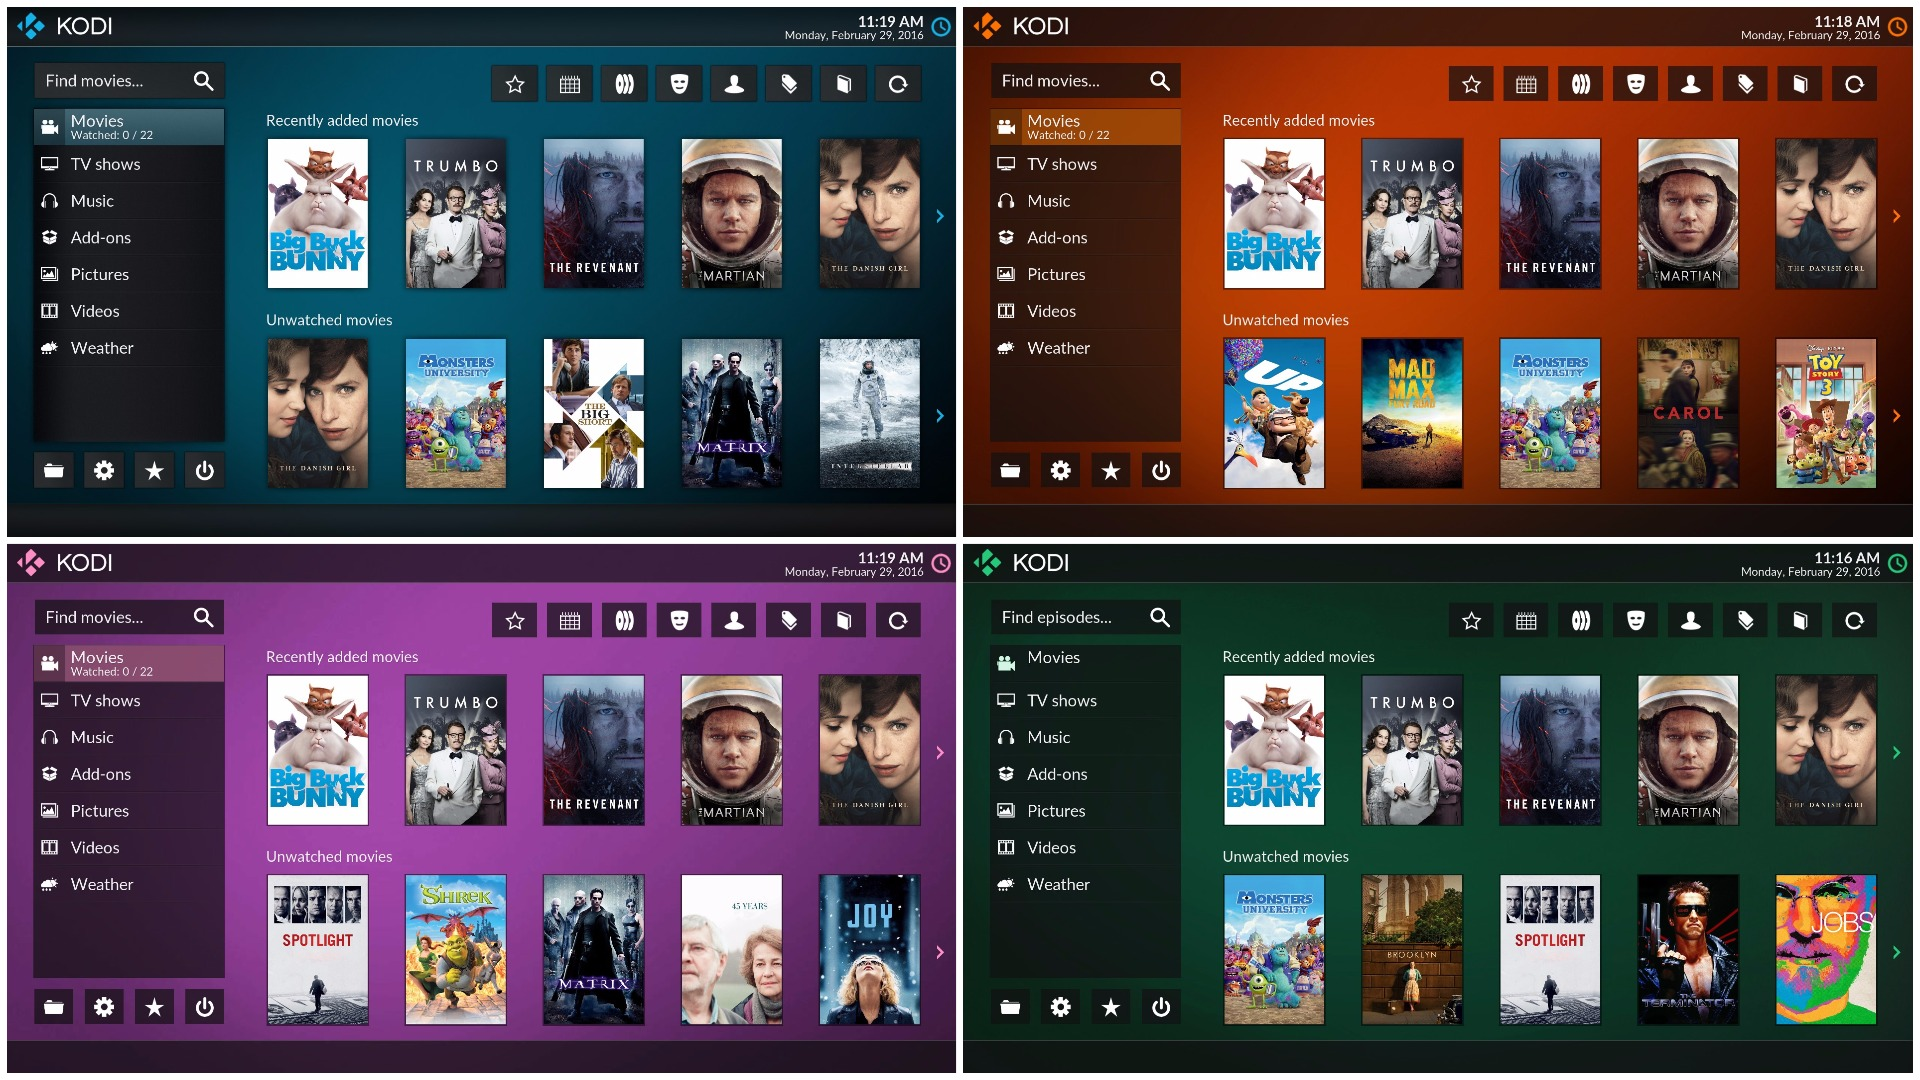Open Brooklyn poster in green panel
This screenshot has height=1080, width=1920.
coord(1412,950)
